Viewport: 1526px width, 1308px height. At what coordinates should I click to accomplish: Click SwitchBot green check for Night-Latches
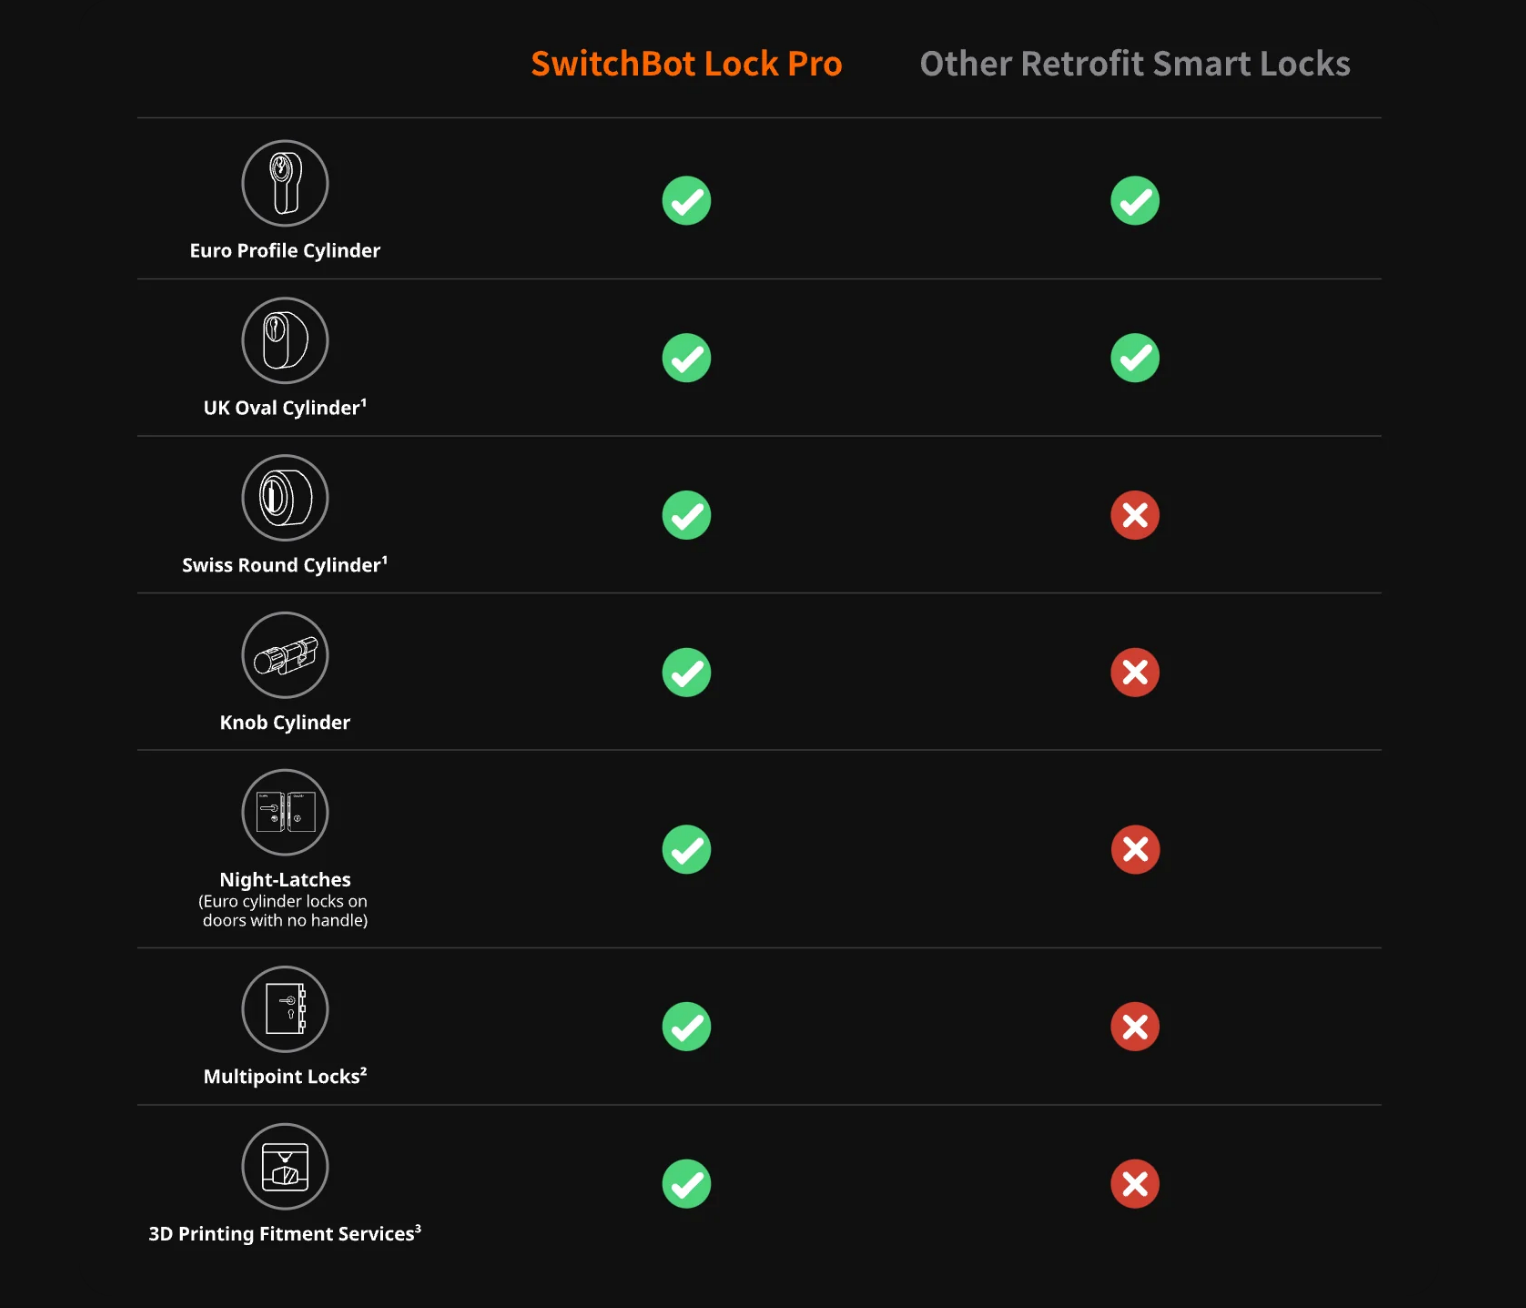(x=686, y=849)
